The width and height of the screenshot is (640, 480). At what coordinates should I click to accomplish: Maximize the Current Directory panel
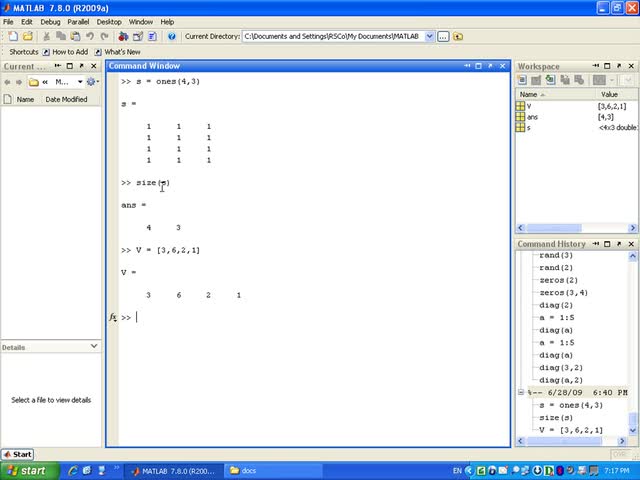pyautogui.click(x=70, y=66)
